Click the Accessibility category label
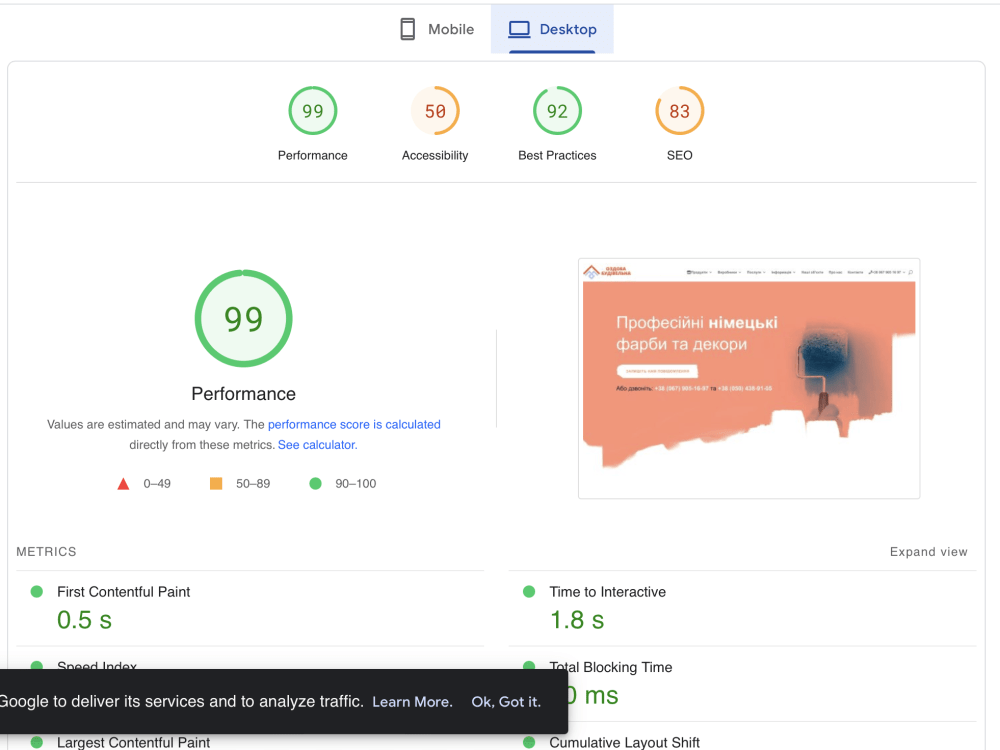The image size is (1000, 750). click(435, 156)
